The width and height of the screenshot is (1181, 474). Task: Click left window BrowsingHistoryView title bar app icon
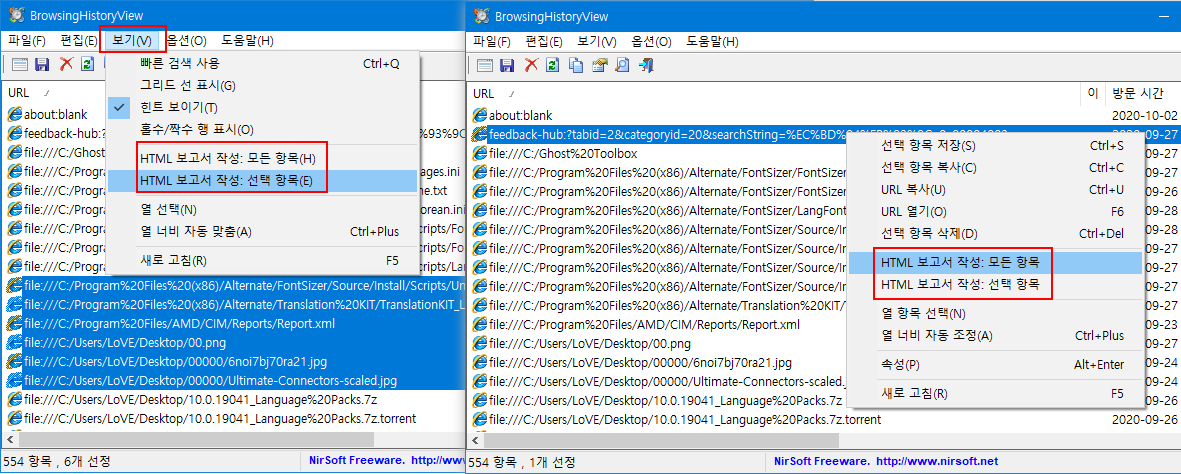point(17,16)
